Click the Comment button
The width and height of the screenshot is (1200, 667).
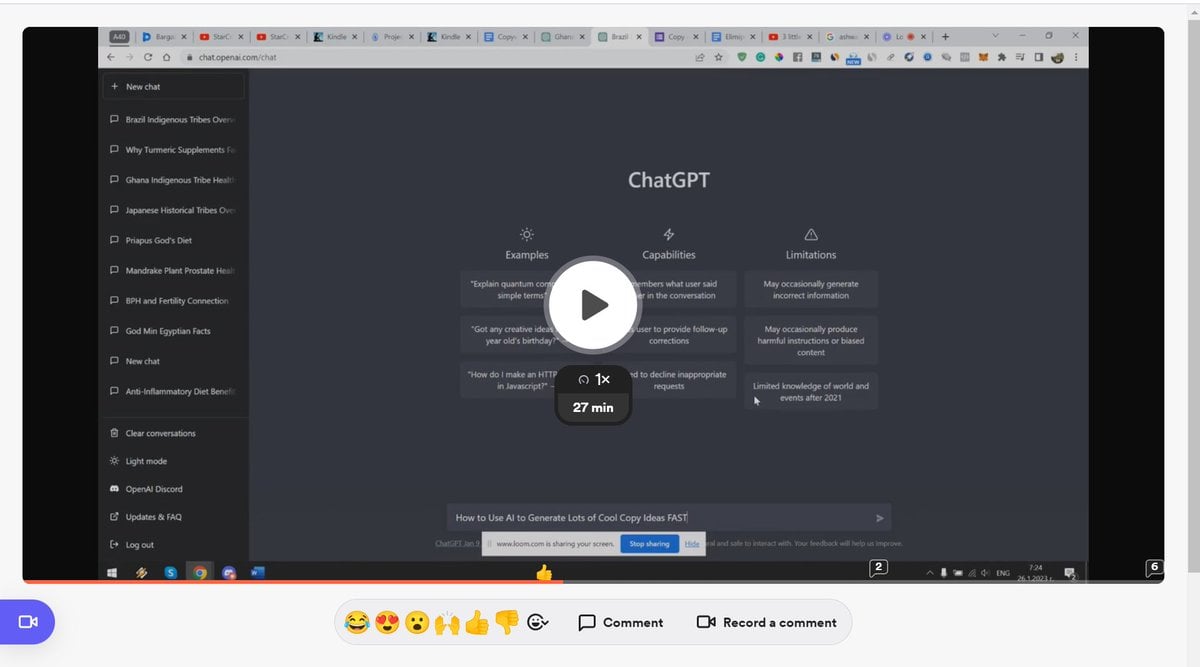tap(621, 622)
